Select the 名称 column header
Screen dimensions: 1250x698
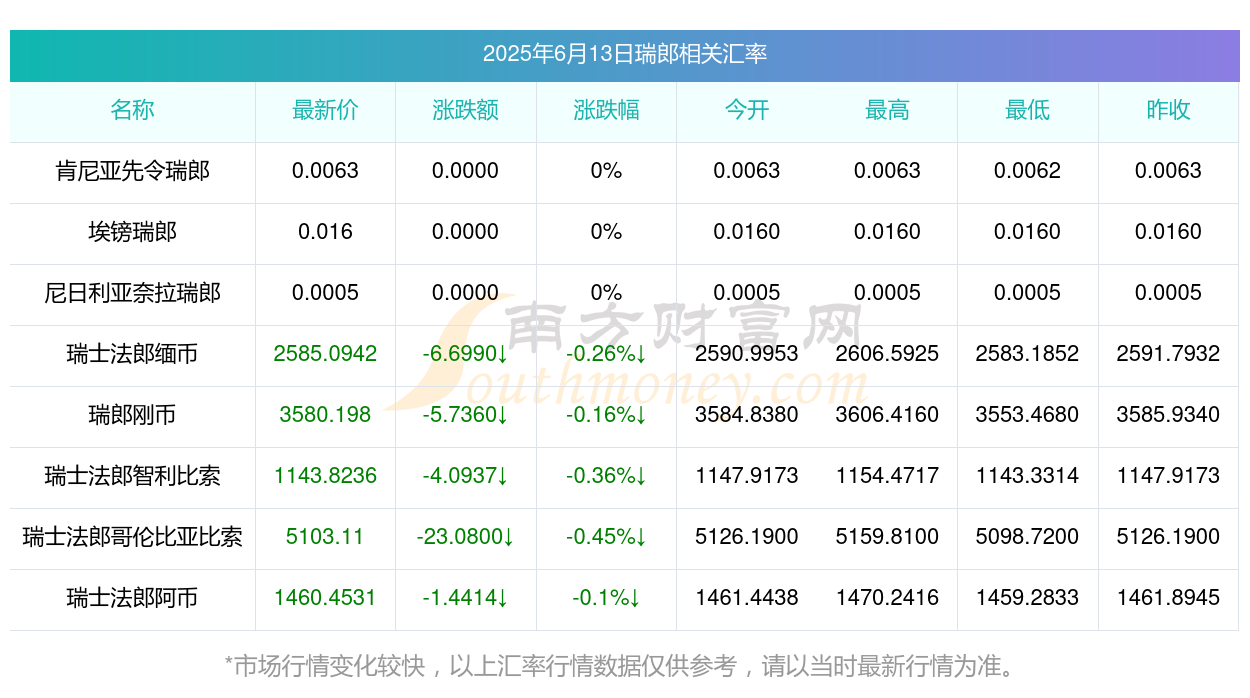[133, 110]
